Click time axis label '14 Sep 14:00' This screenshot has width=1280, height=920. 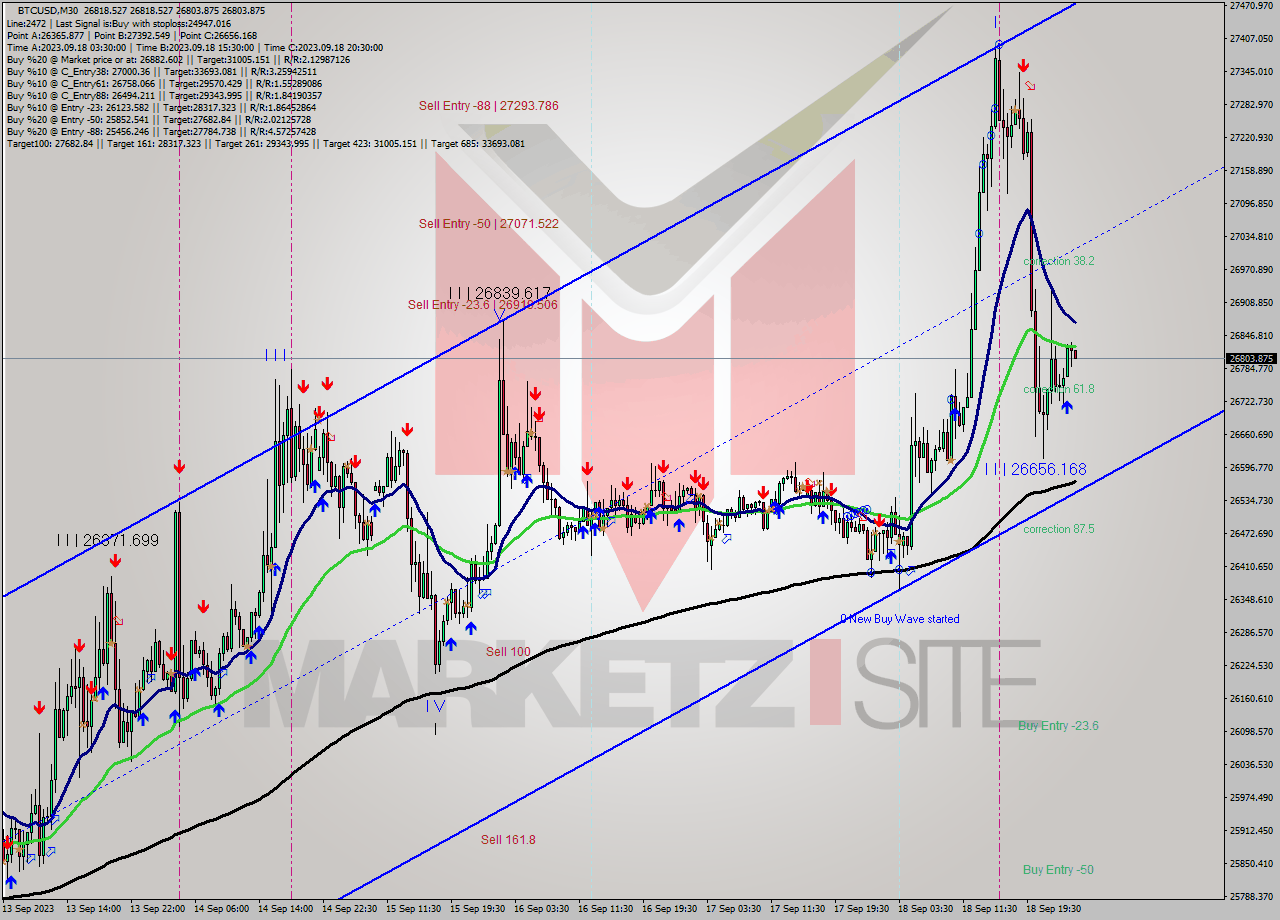(x=286, y=909)
